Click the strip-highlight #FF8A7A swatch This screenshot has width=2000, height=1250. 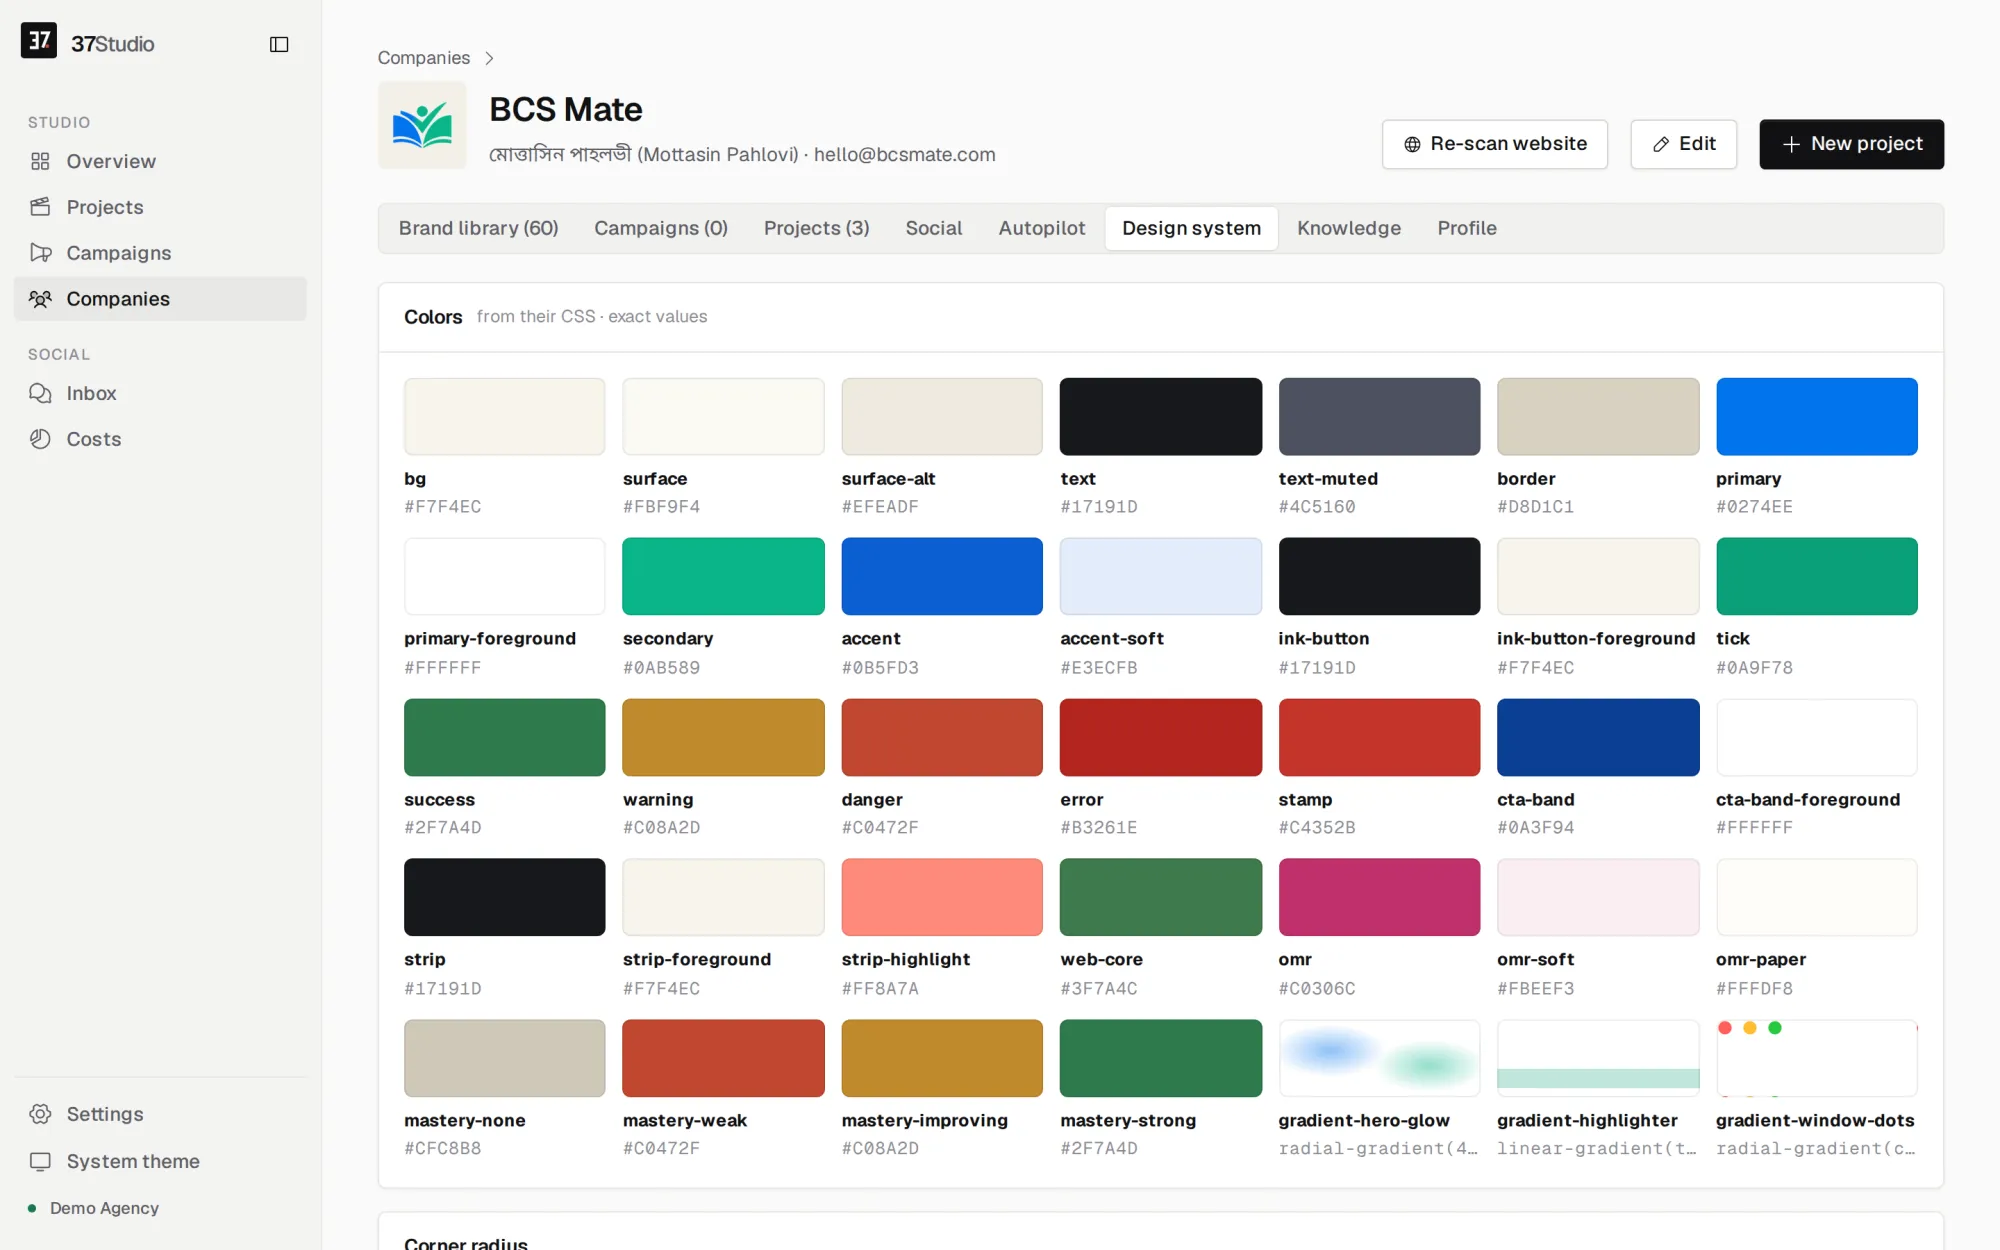click(941, 897)
